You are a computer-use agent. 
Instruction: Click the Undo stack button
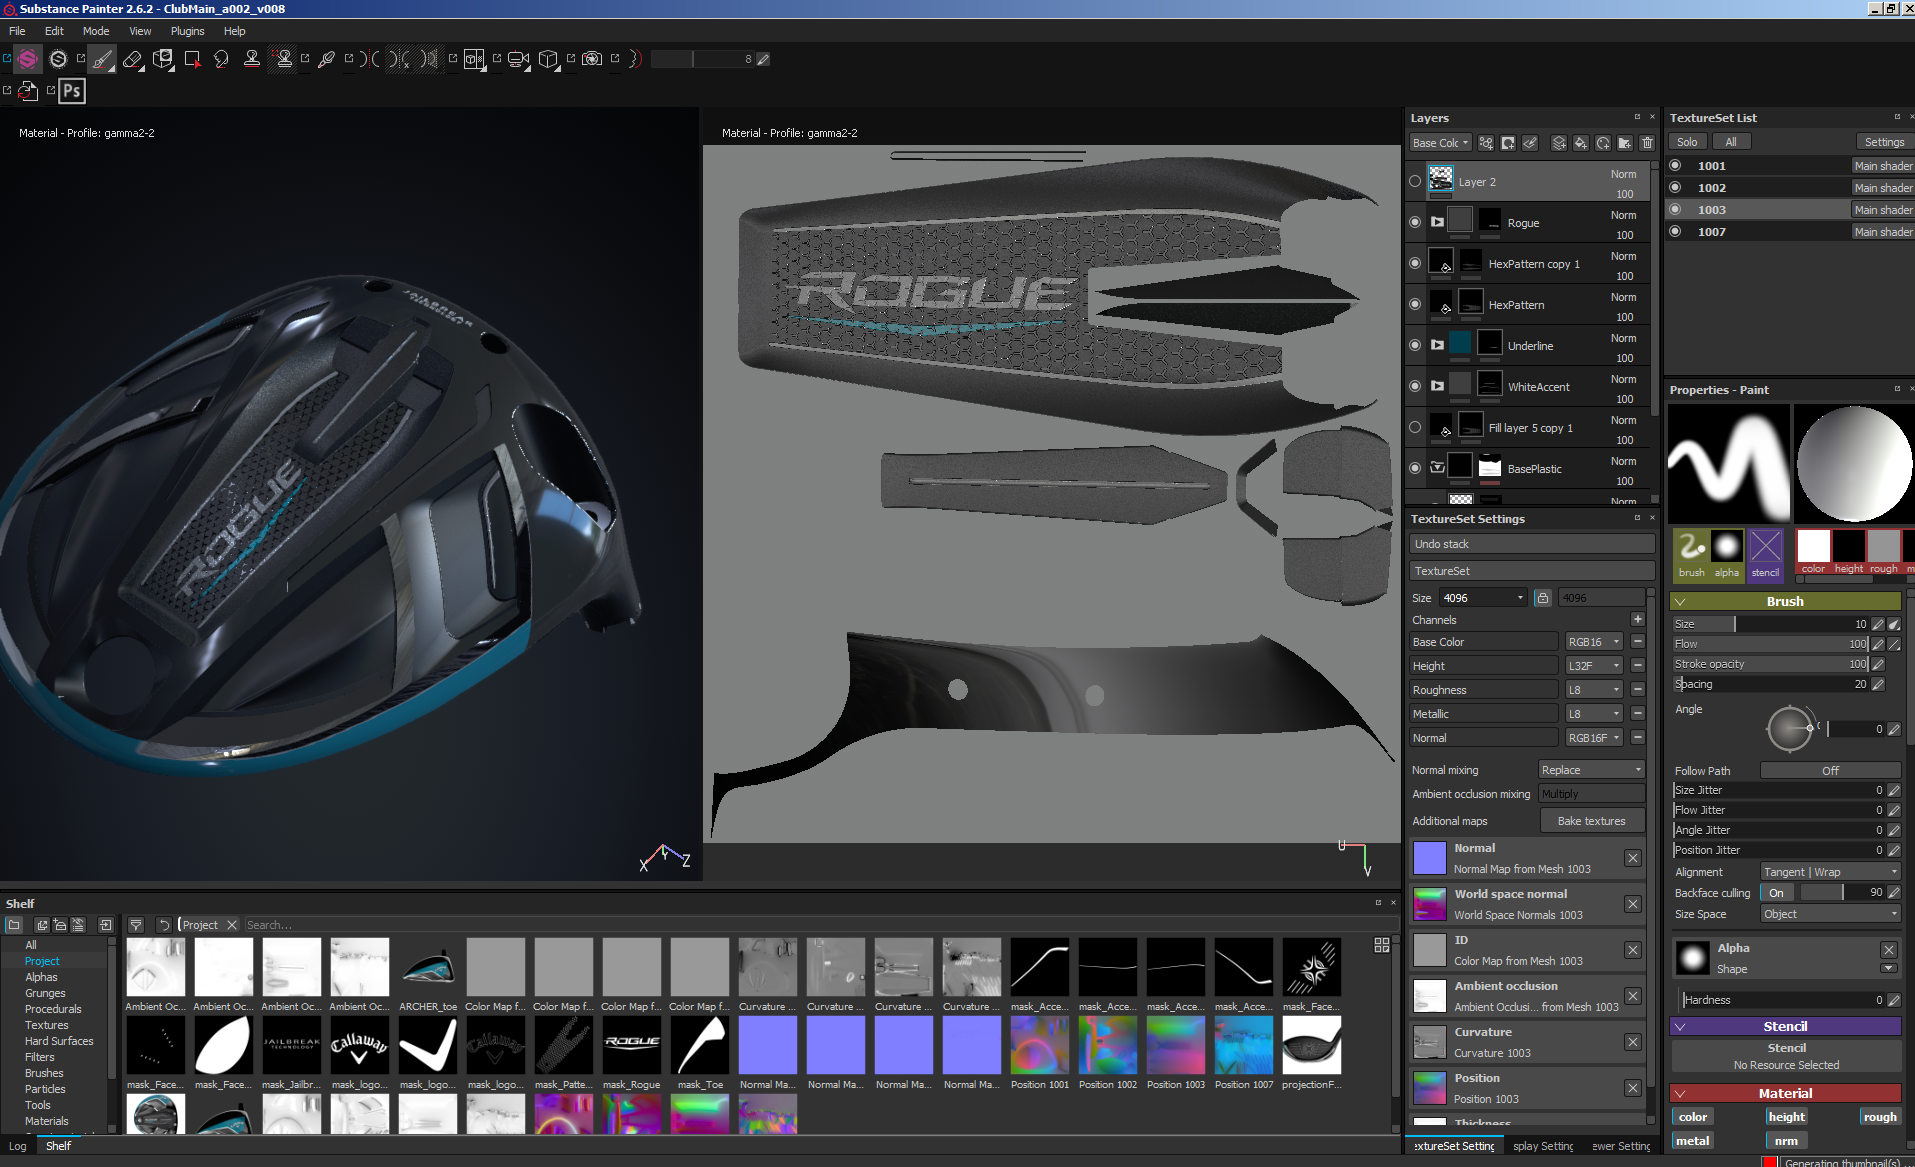click(x=1531, y=544)
